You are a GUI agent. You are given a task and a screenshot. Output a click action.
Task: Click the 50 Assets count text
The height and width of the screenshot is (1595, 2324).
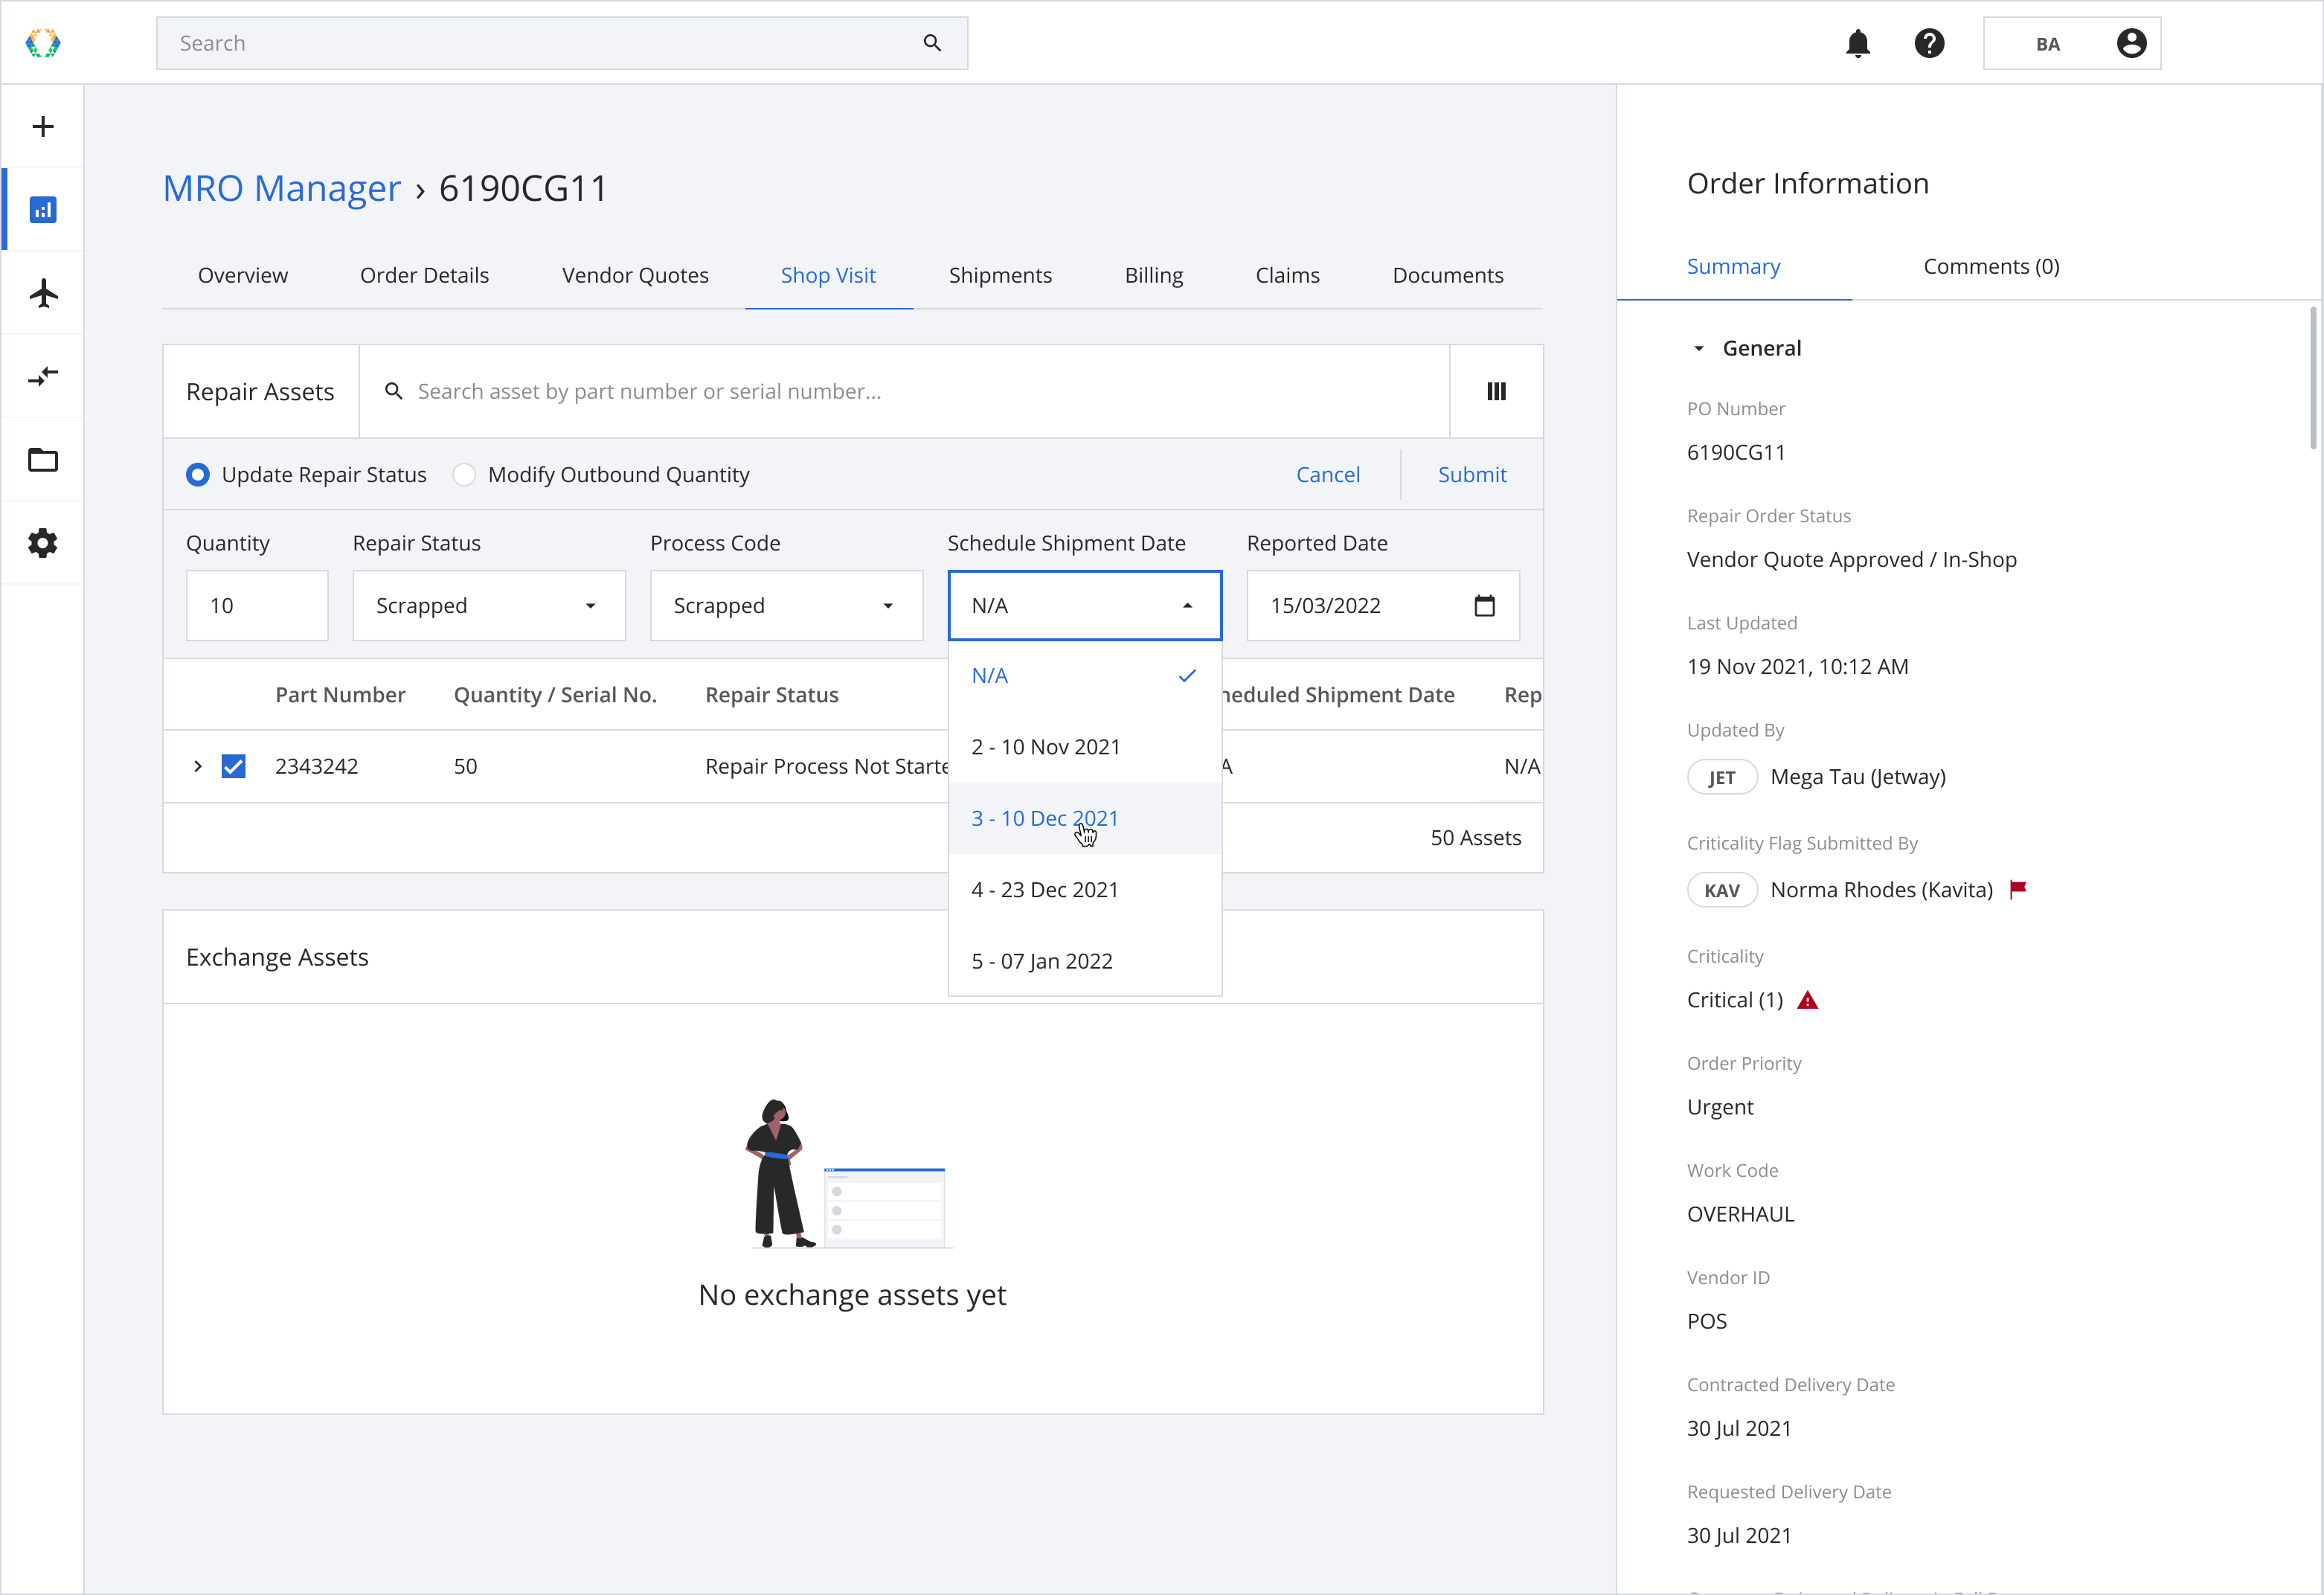coord(1475,837)
